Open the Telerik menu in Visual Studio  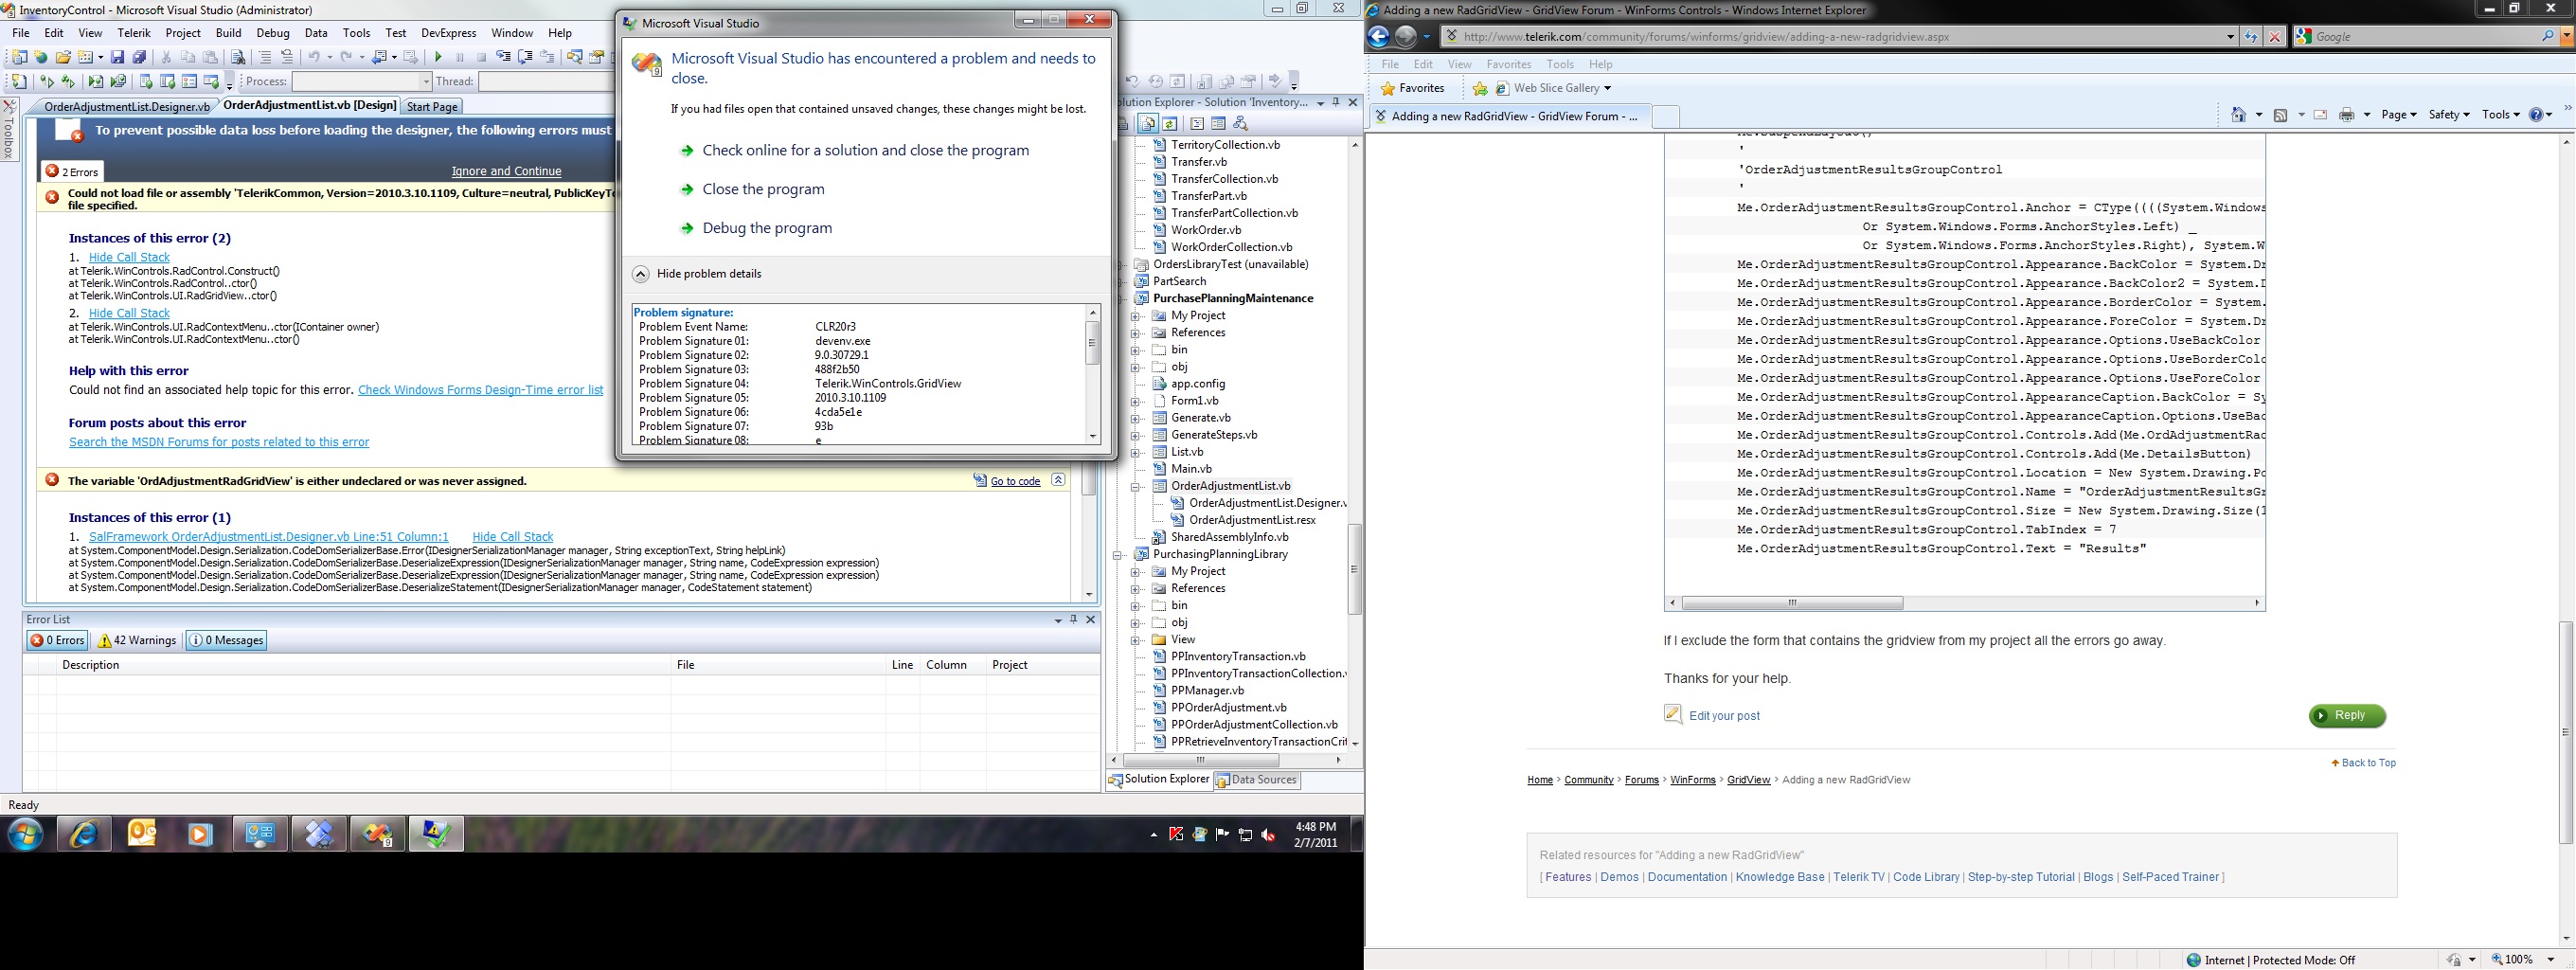tap(134, 33)
